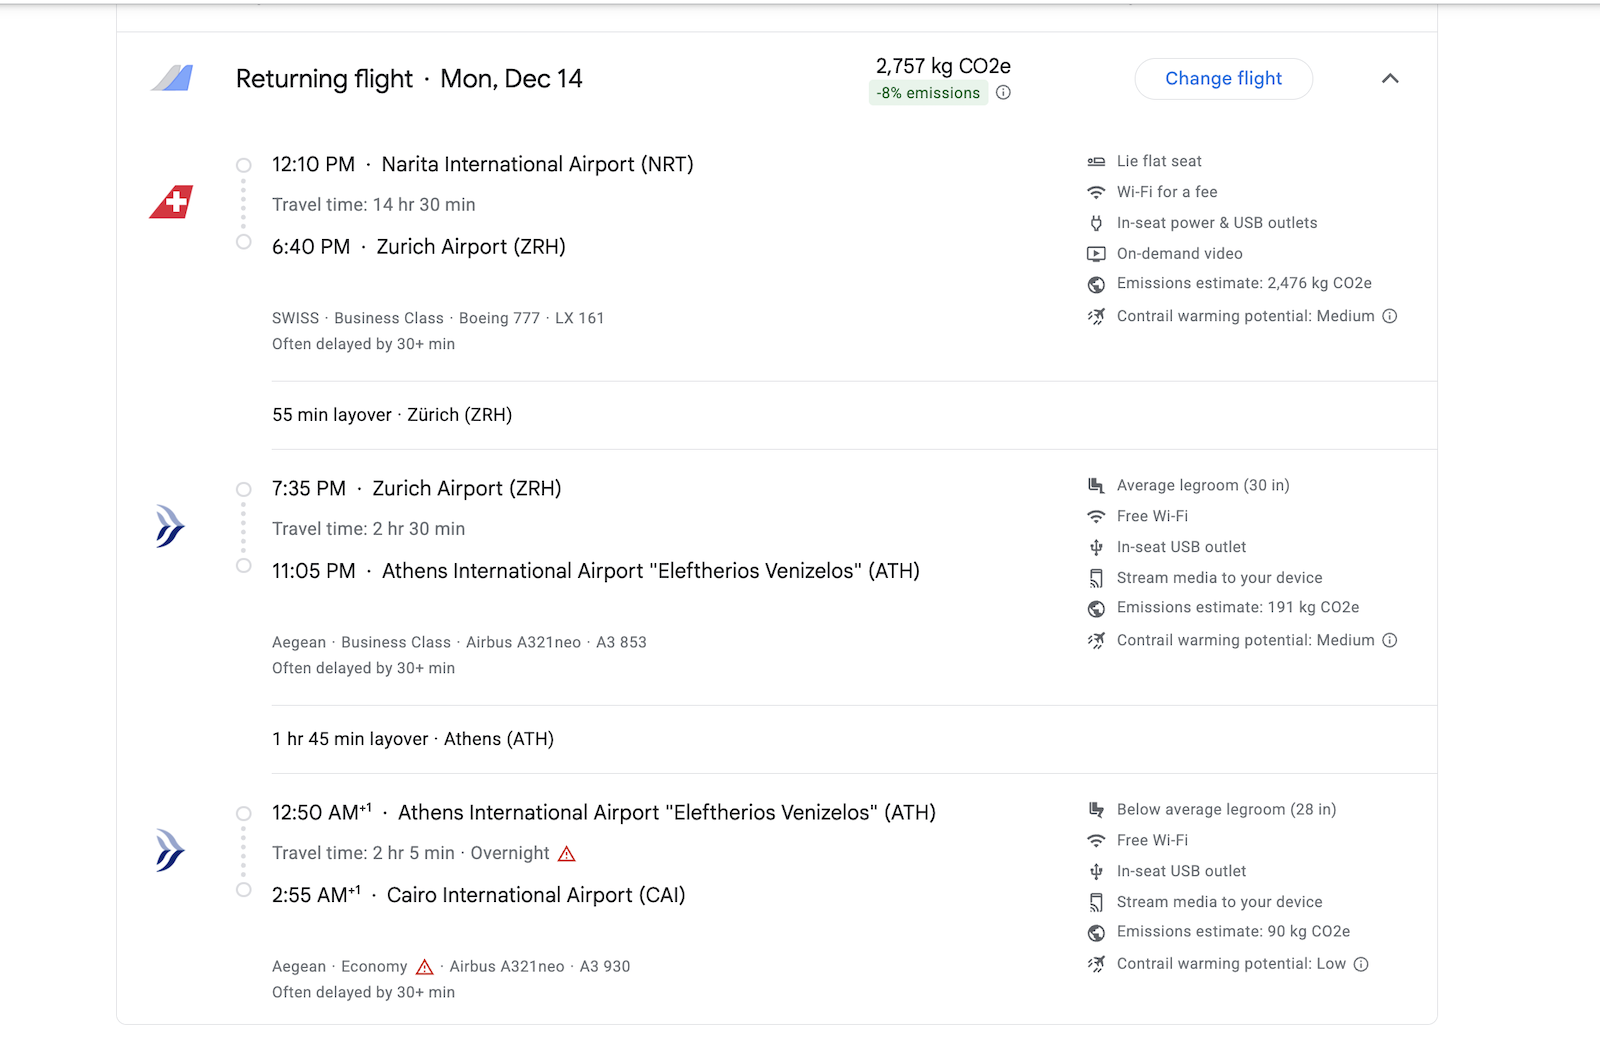The image size is (1600, 1037).
Task: Open contrail info icon for flight A3 853
Action: pos(1390,640)
